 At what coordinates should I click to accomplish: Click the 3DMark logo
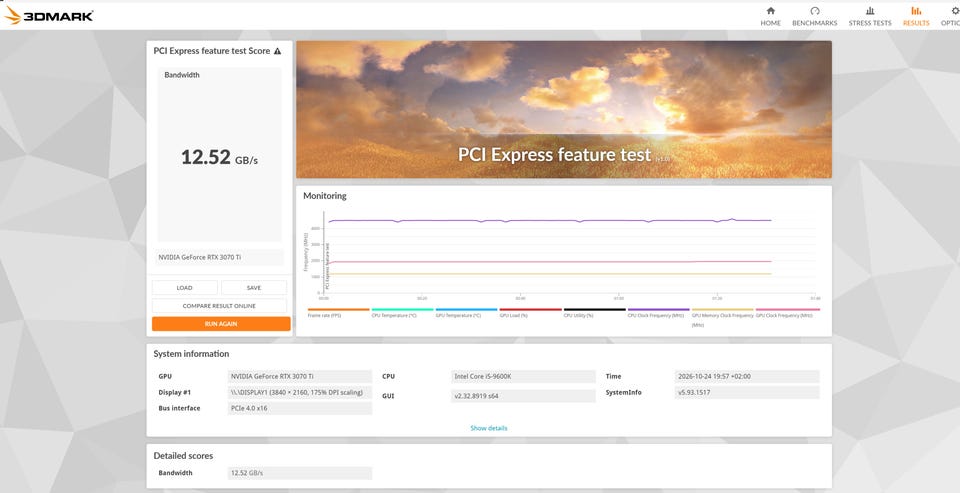tap(48, 15)
